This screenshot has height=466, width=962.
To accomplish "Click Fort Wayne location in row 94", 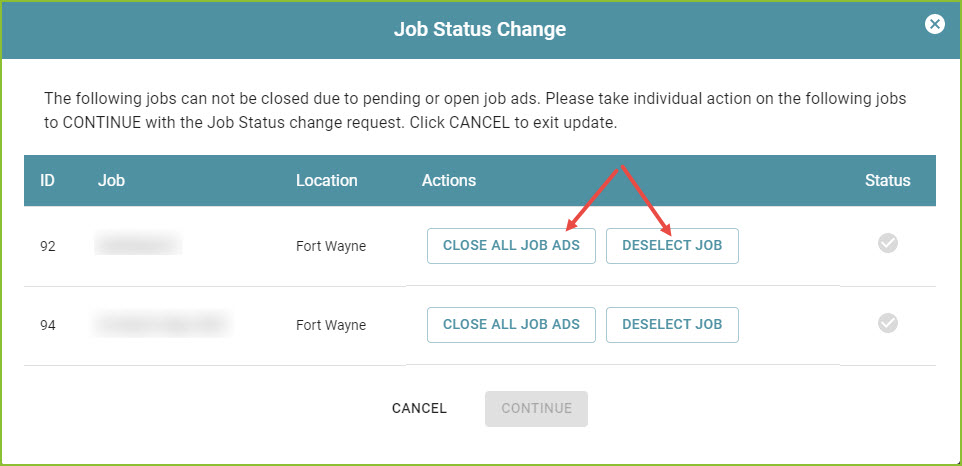I will point(331,325).
